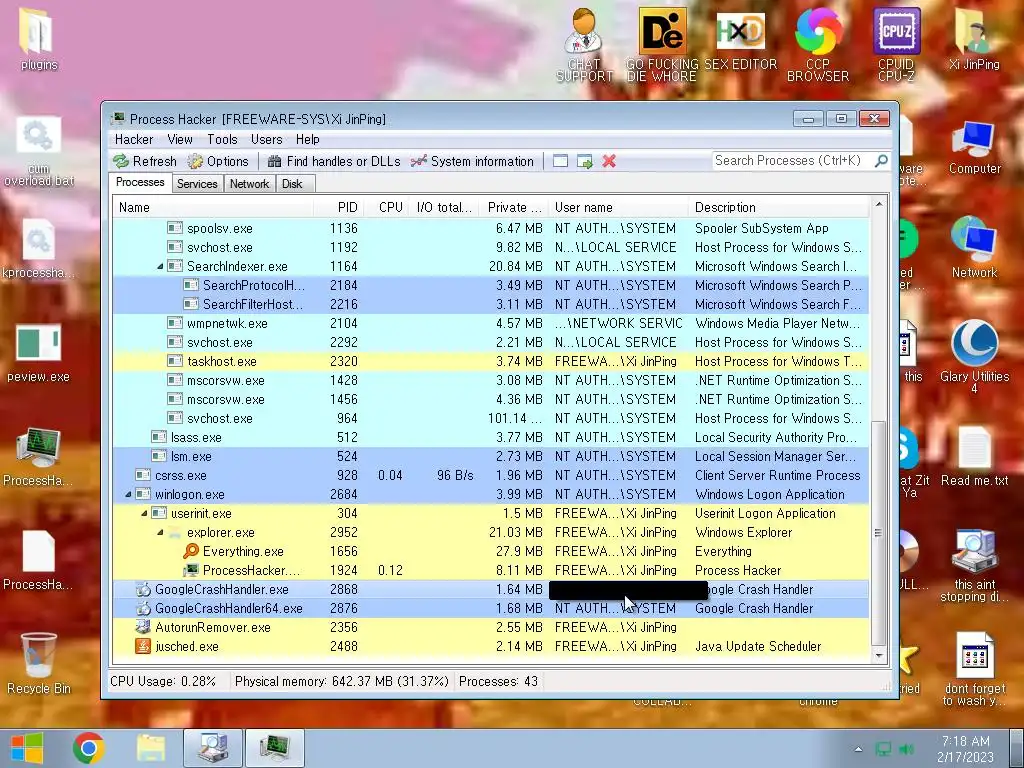Sort by the User name column header
1024x768 pixels.
pos(618,208)
